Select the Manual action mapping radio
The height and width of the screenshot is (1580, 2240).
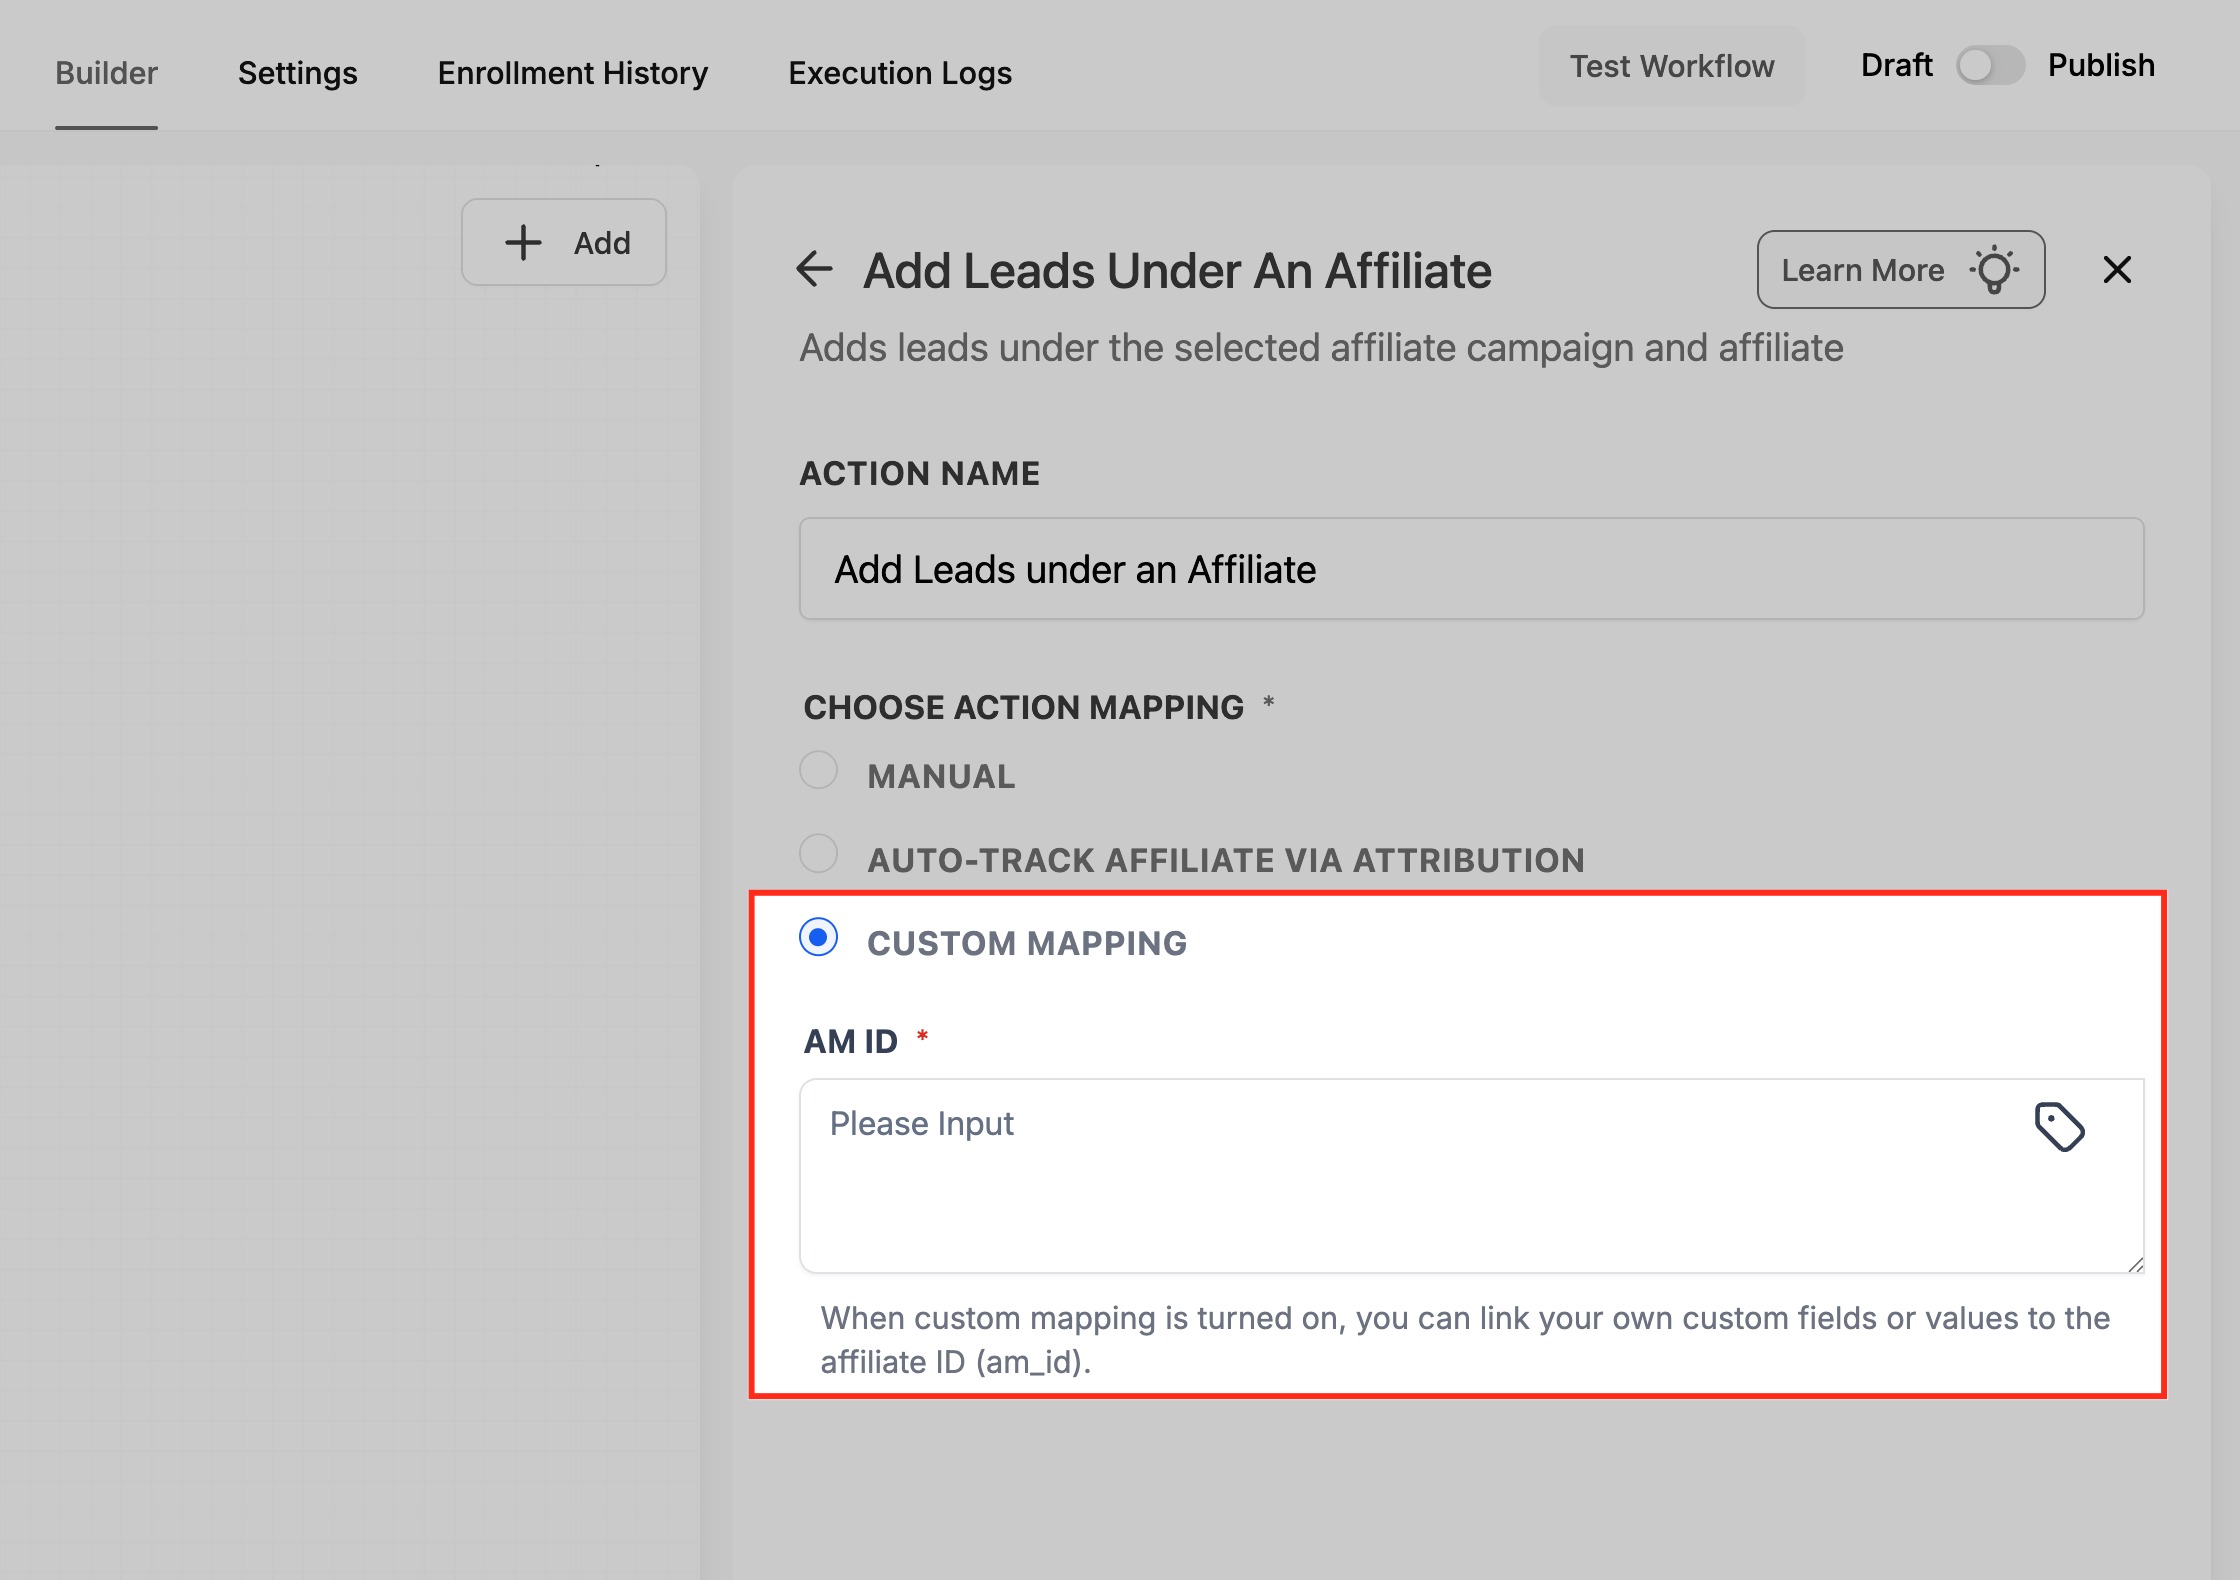[819, 771]
